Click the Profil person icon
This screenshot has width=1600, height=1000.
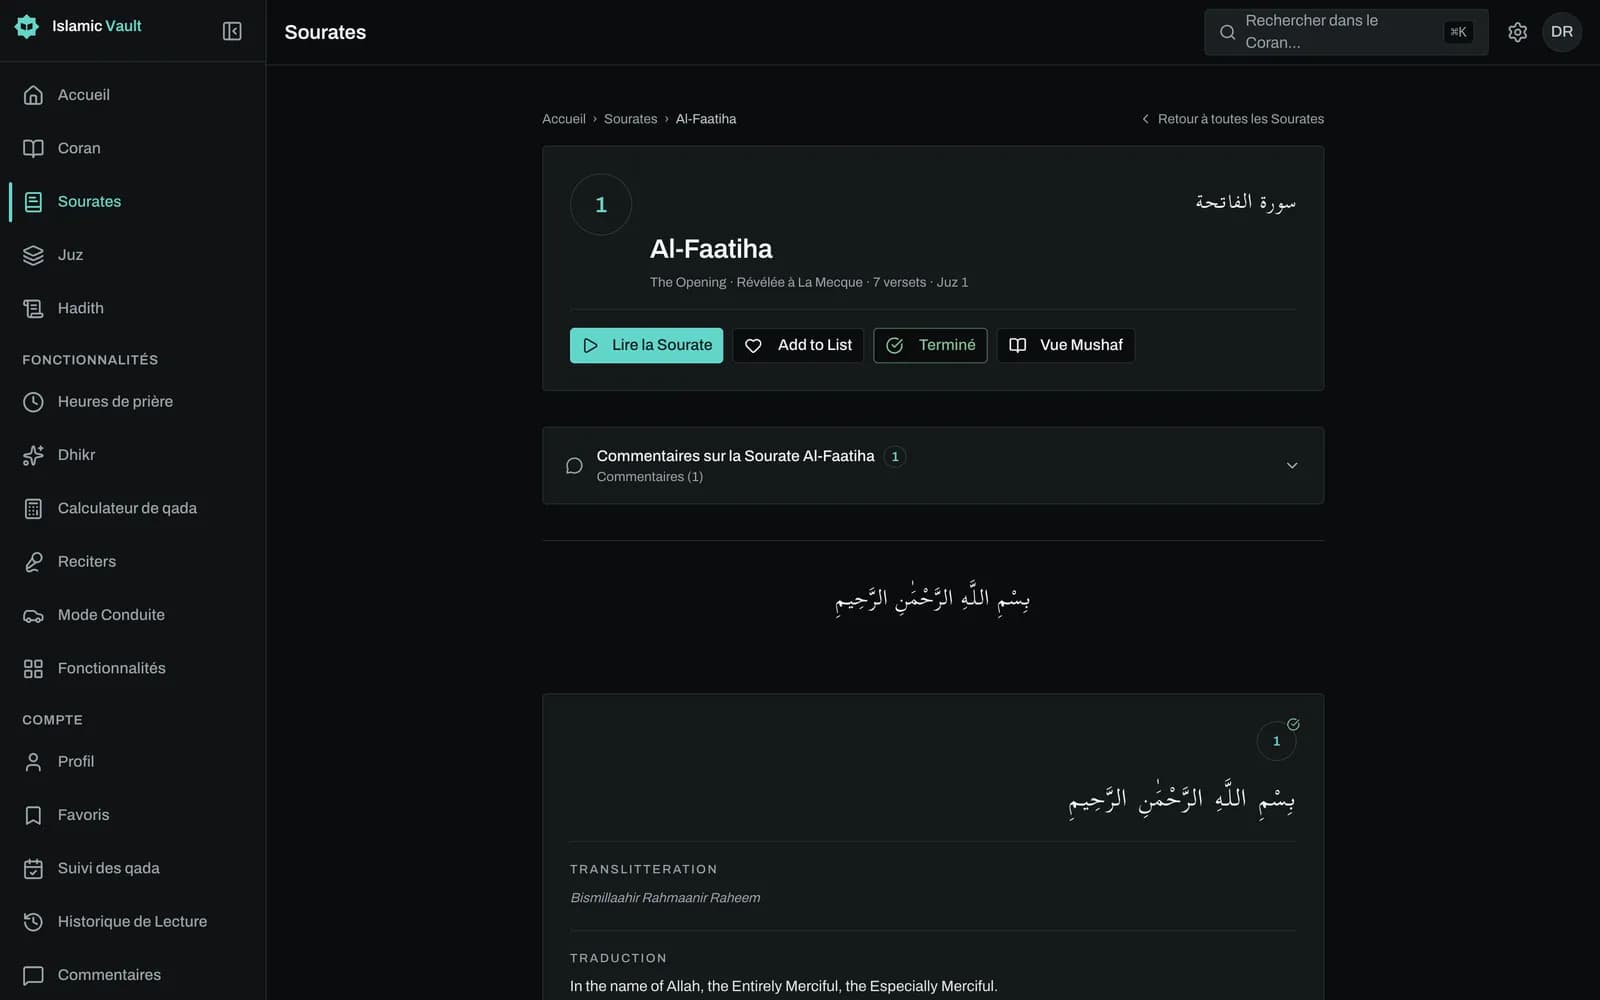(33, 762)
